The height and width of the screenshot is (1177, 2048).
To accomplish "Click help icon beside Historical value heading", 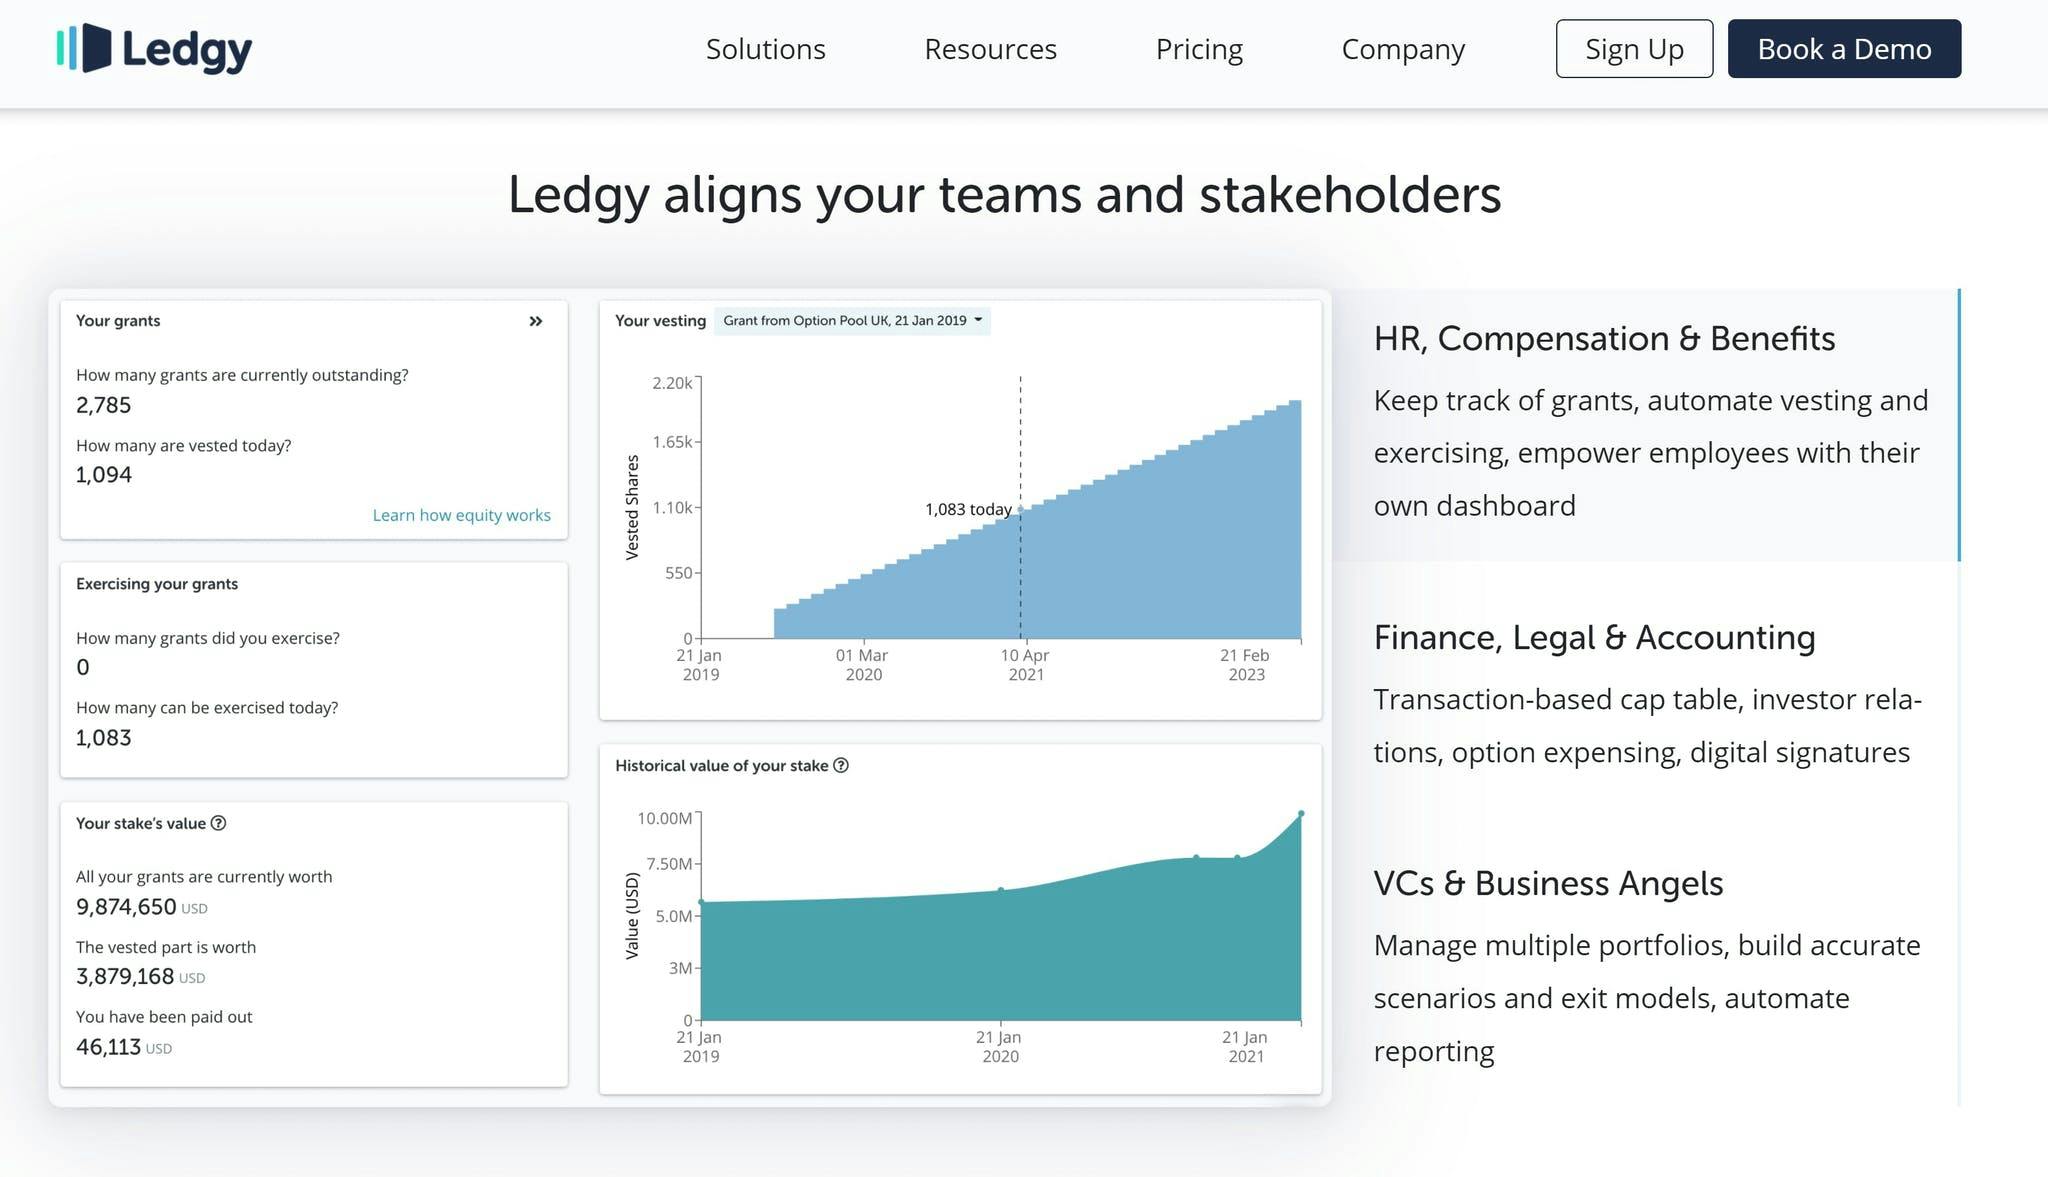I will (x=841, y=765).
